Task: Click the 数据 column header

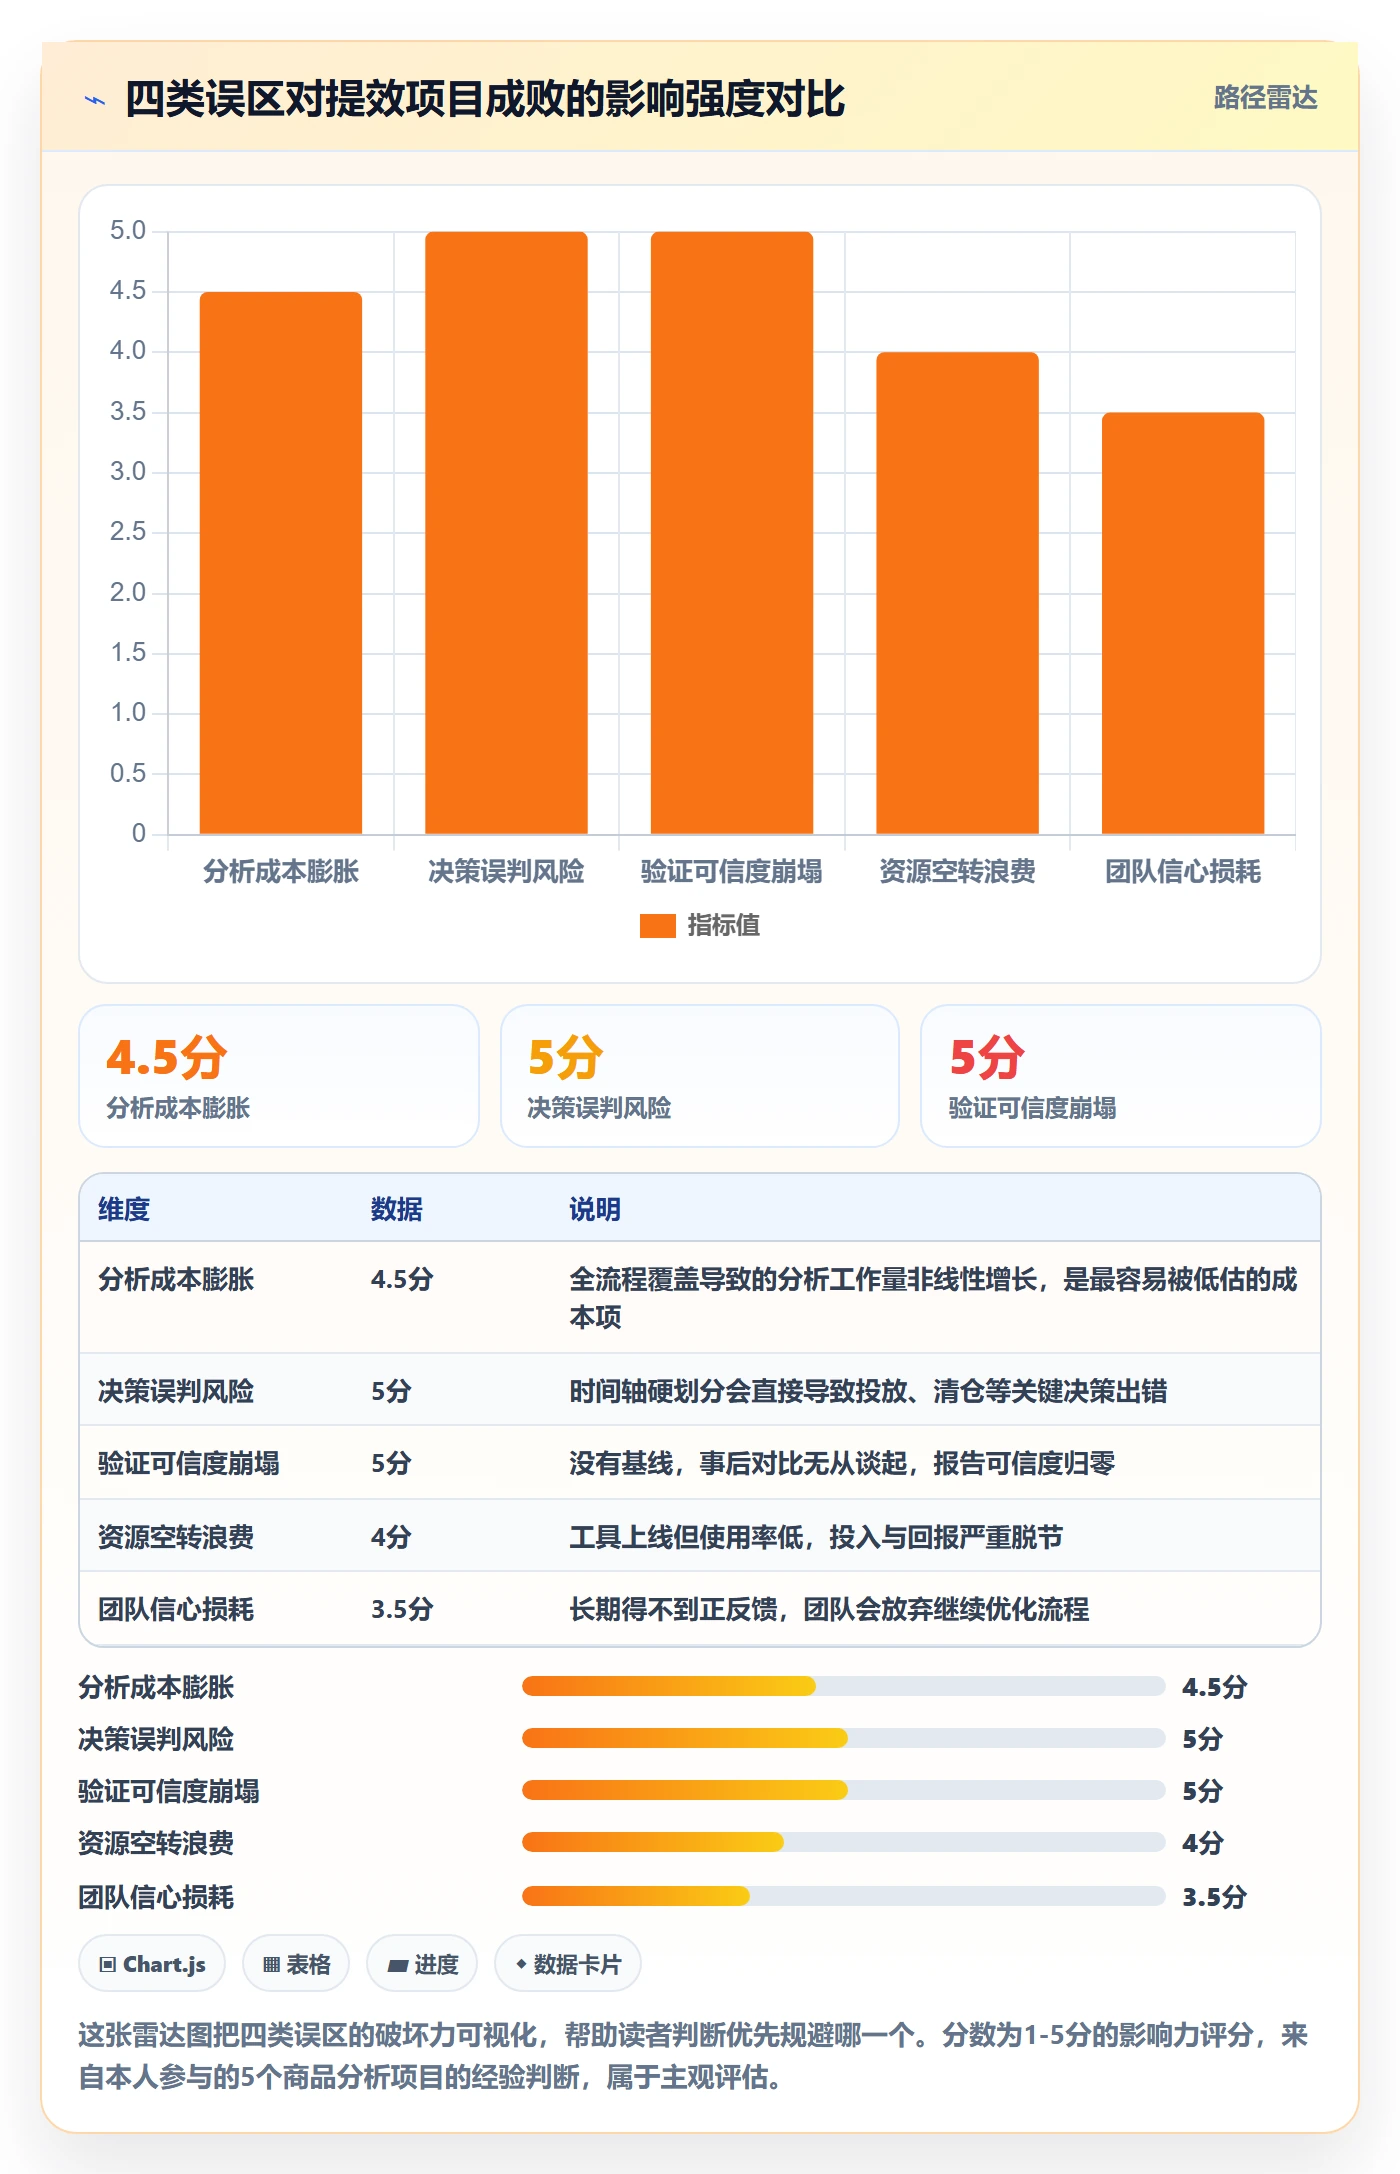Action: click(397, 1209)
